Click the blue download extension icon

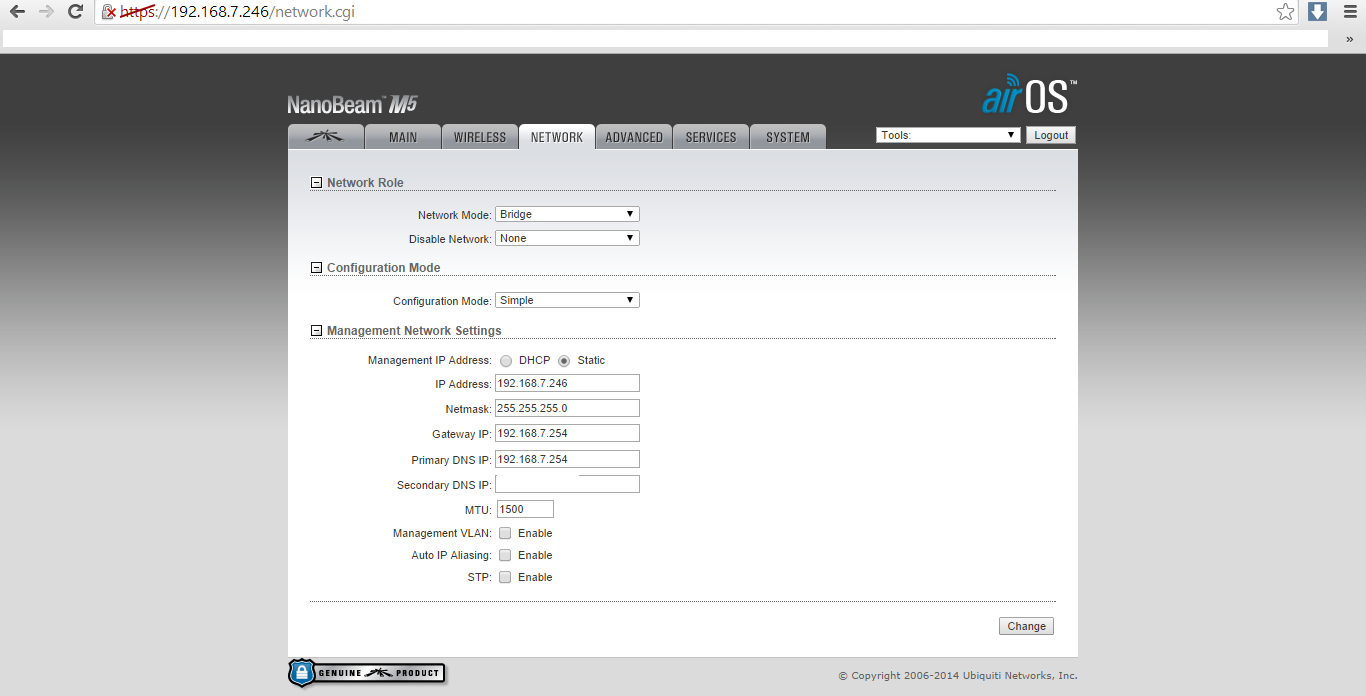[1318, 12]
